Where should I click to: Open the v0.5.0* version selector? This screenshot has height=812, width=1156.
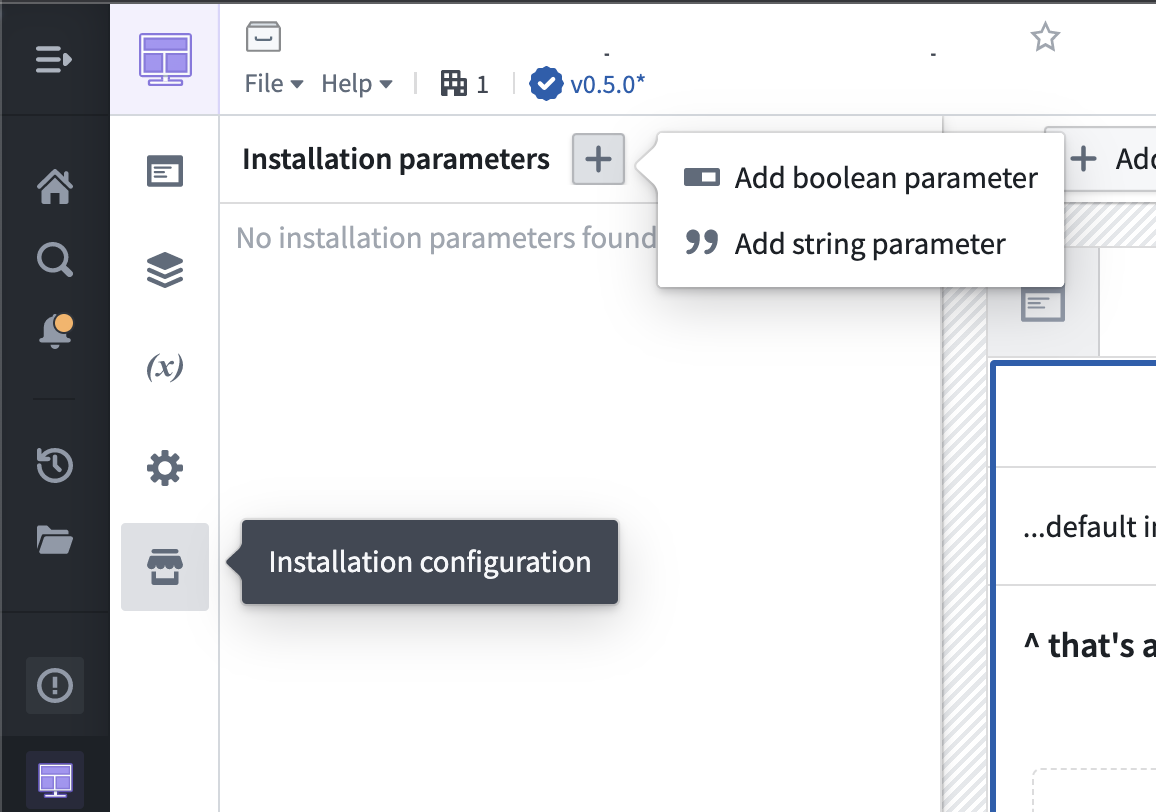point(607,84)
